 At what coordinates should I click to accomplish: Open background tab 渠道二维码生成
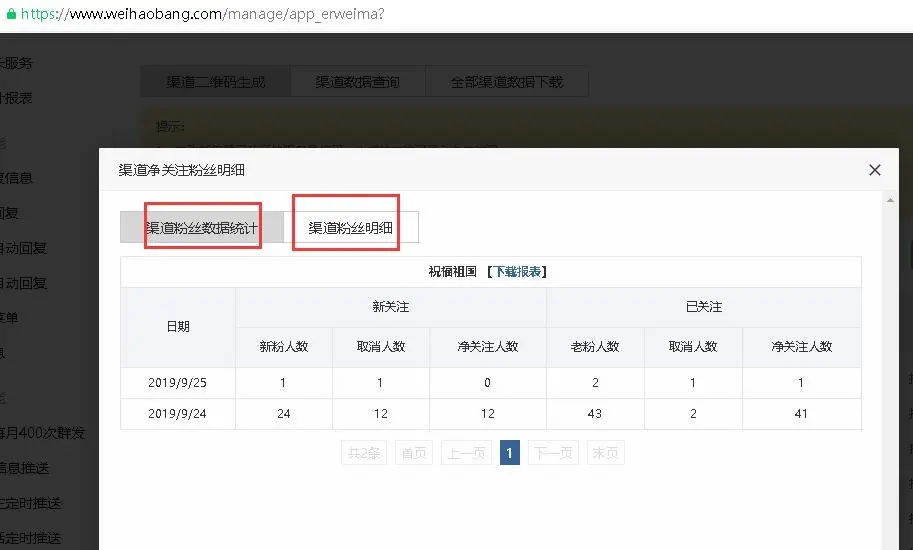[215, 82]
